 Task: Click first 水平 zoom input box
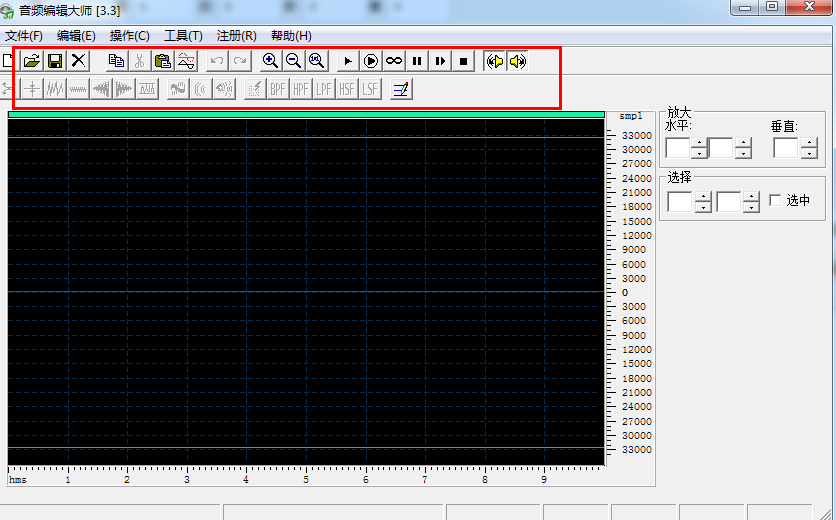click(678, 148)
